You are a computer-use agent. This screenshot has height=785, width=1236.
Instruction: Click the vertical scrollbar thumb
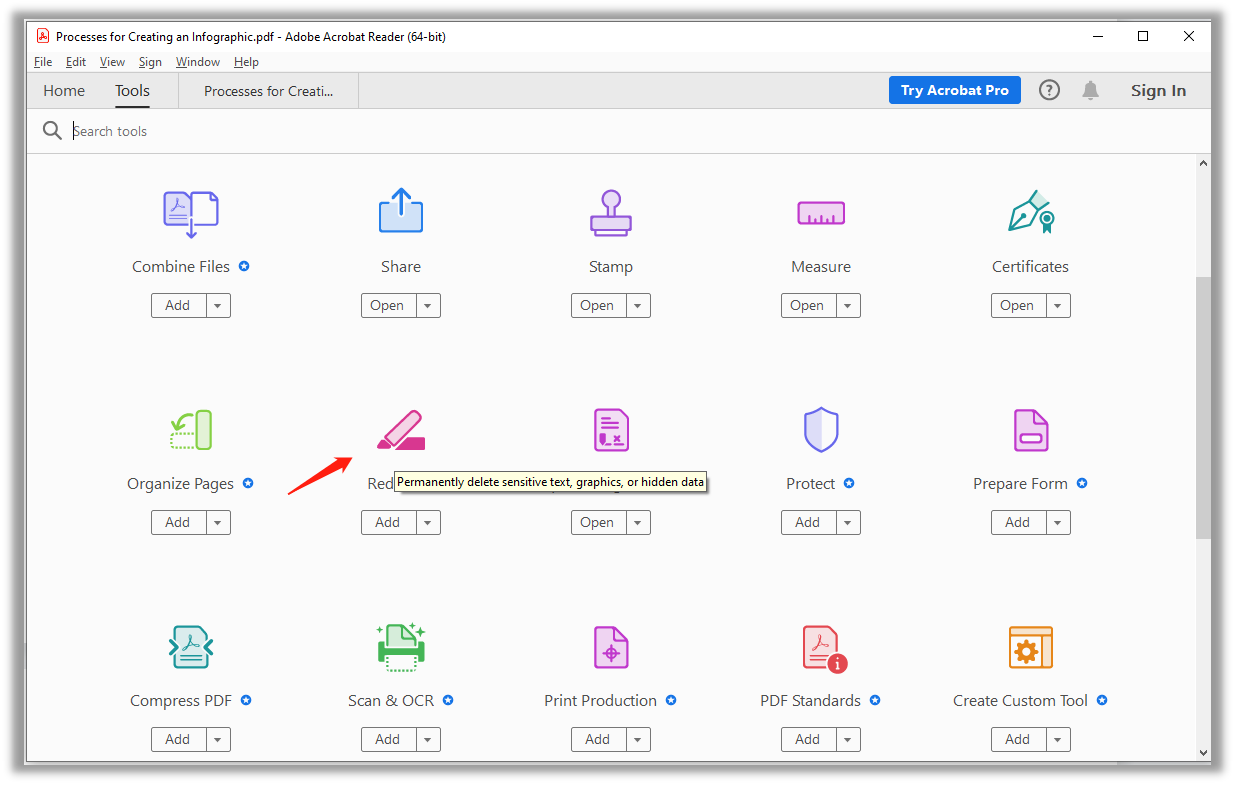[1203, 408]
